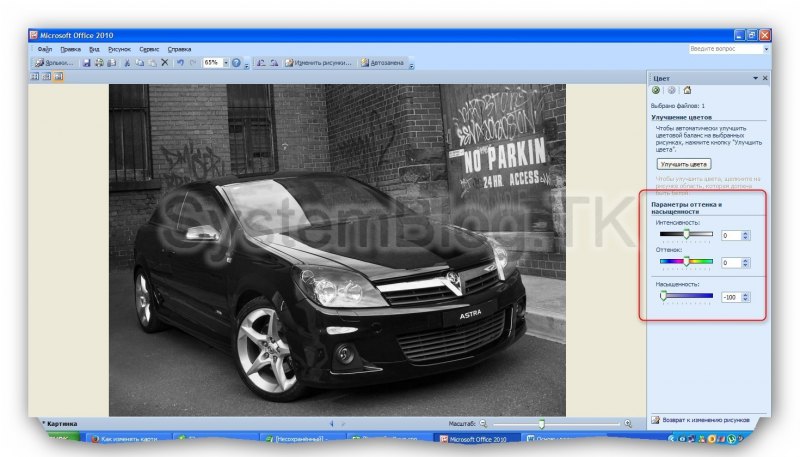Expand the formatting toolbar options arrow

point(412,64)
